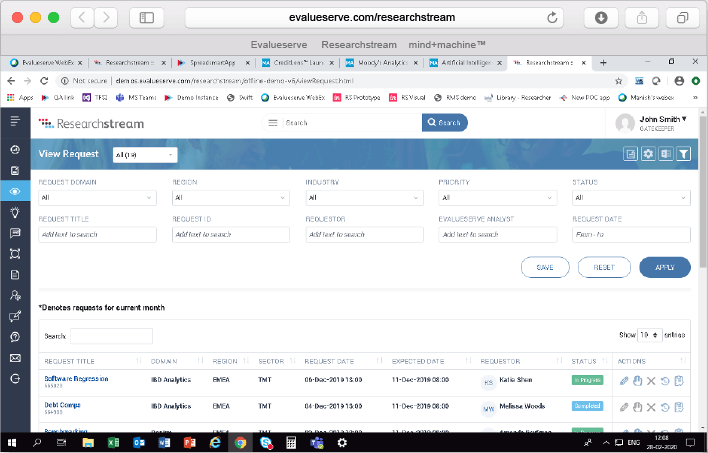Click the Demo Instance bookmark
The height and width of the screenshot is (453, 708).
(191, 98)
